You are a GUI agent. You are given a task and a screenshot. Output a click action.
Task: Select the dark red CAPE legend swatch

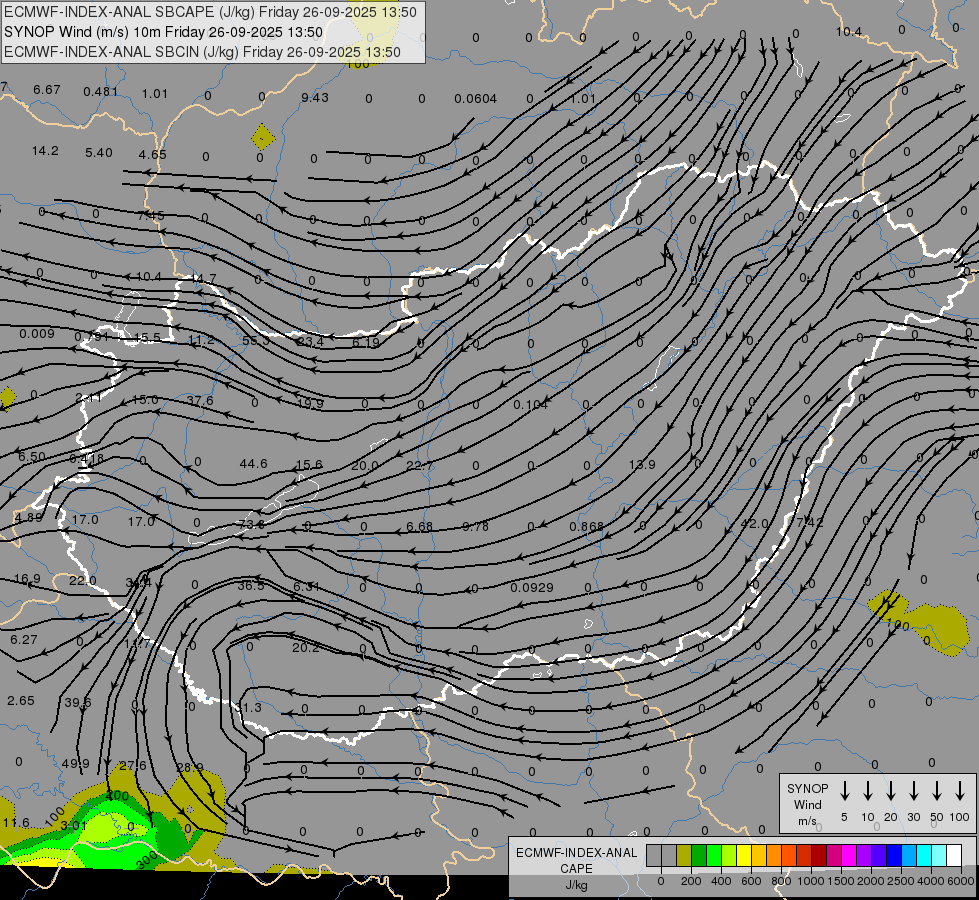point(819,856)
